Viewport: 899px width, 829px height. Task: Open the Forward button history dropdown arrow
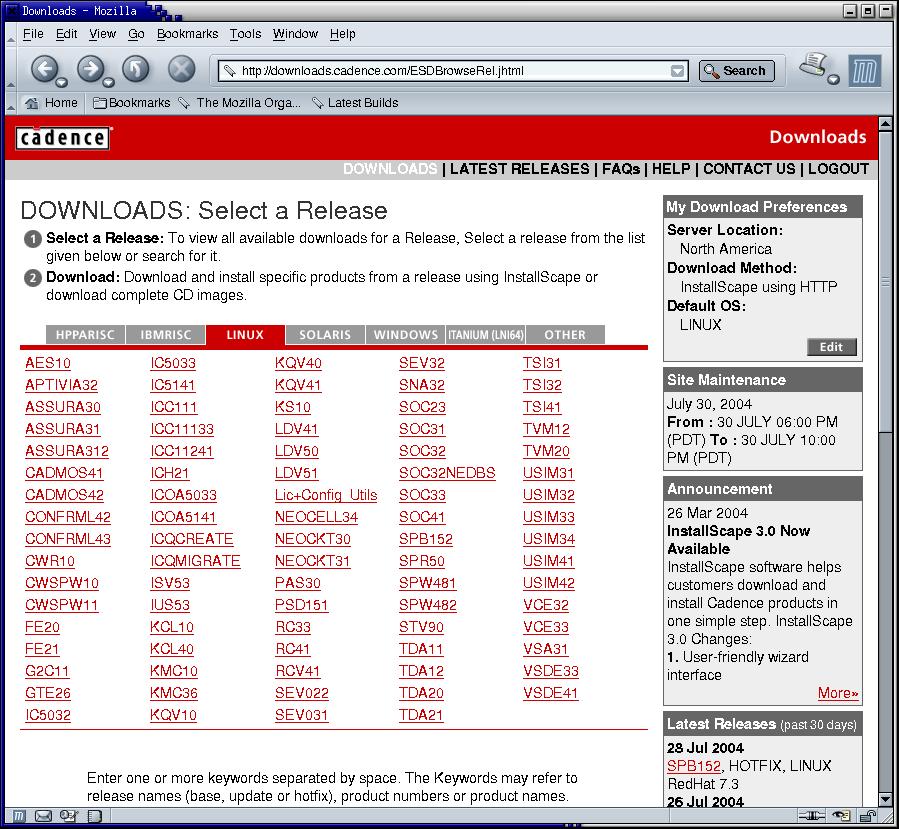pos(109,82)
